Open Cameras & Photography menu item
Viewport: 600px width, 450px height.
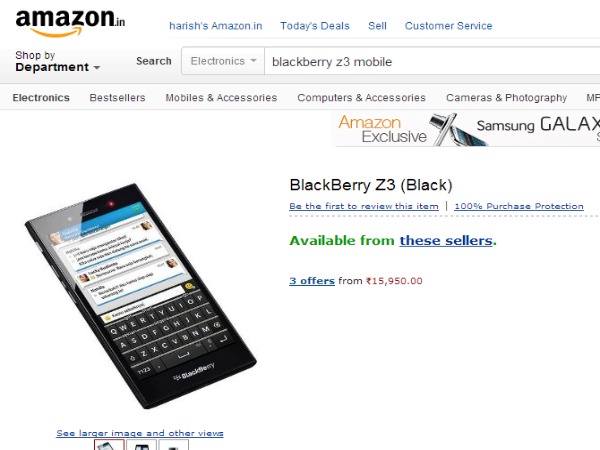[506, 98]
